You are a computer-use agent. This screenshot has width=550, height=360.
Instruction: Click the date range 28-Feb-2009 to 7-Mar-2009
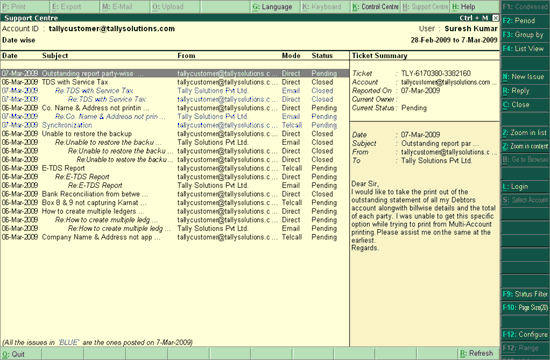454,40
